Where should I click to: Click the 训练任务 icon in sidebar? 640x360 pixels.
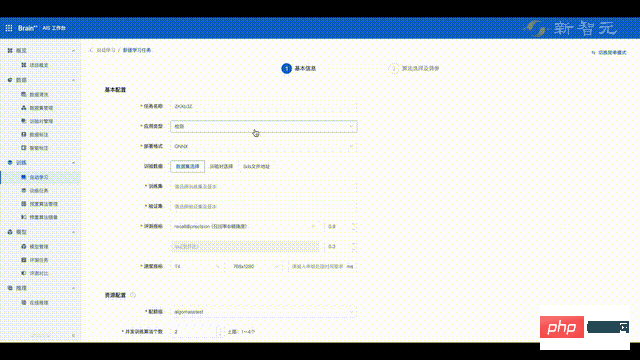(24, 191)
